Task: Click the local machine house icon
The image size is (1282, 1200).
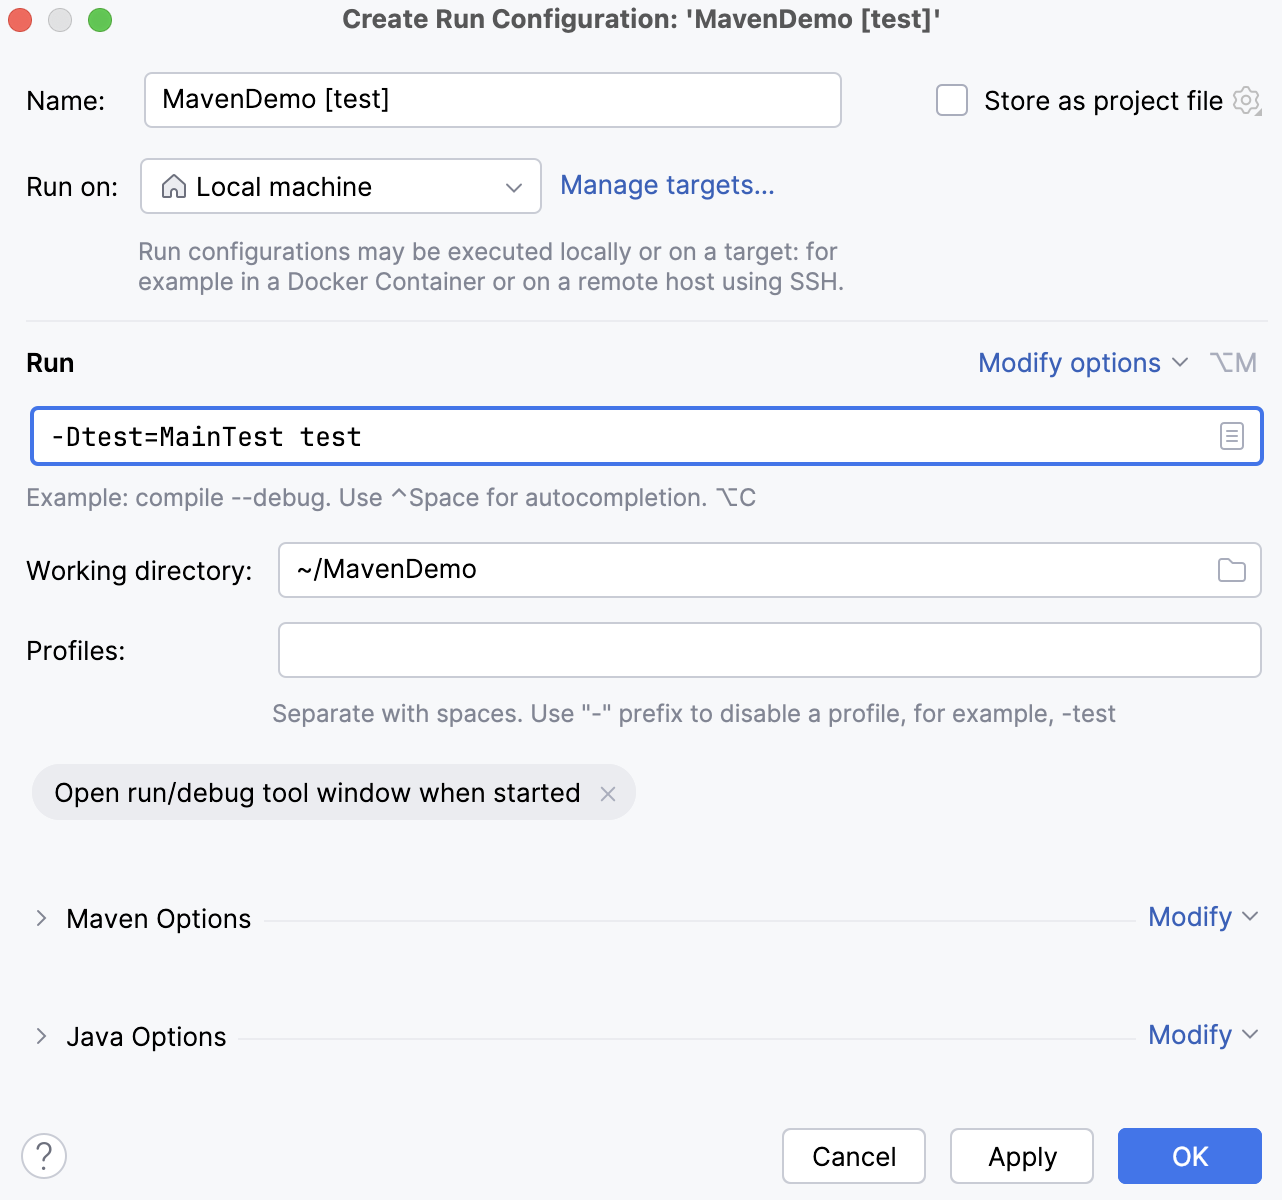Action: point(176,186)
